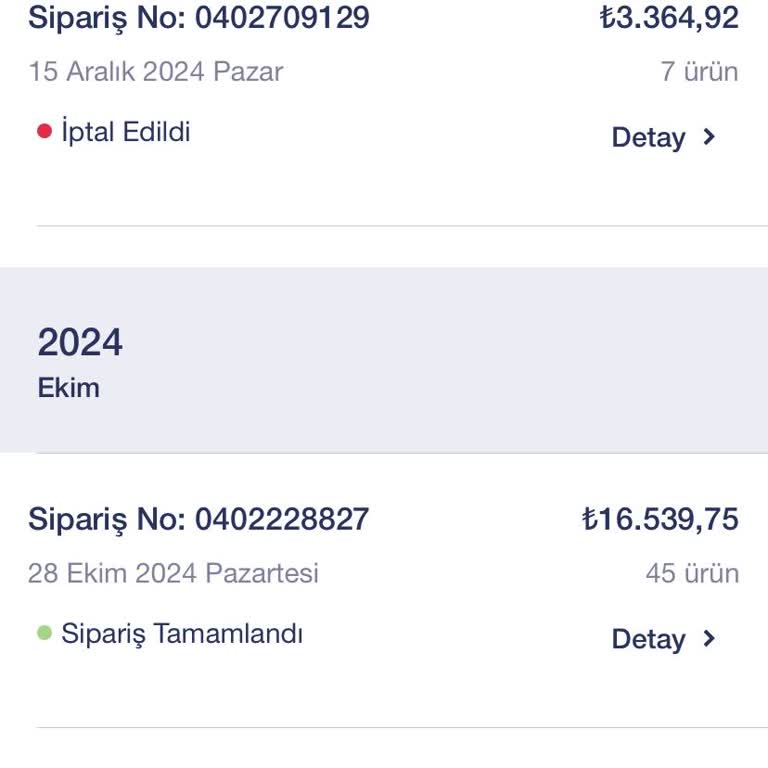Click the Ekim month label
The width and height of the screenshot is (768, 768).
coord(69,388)
